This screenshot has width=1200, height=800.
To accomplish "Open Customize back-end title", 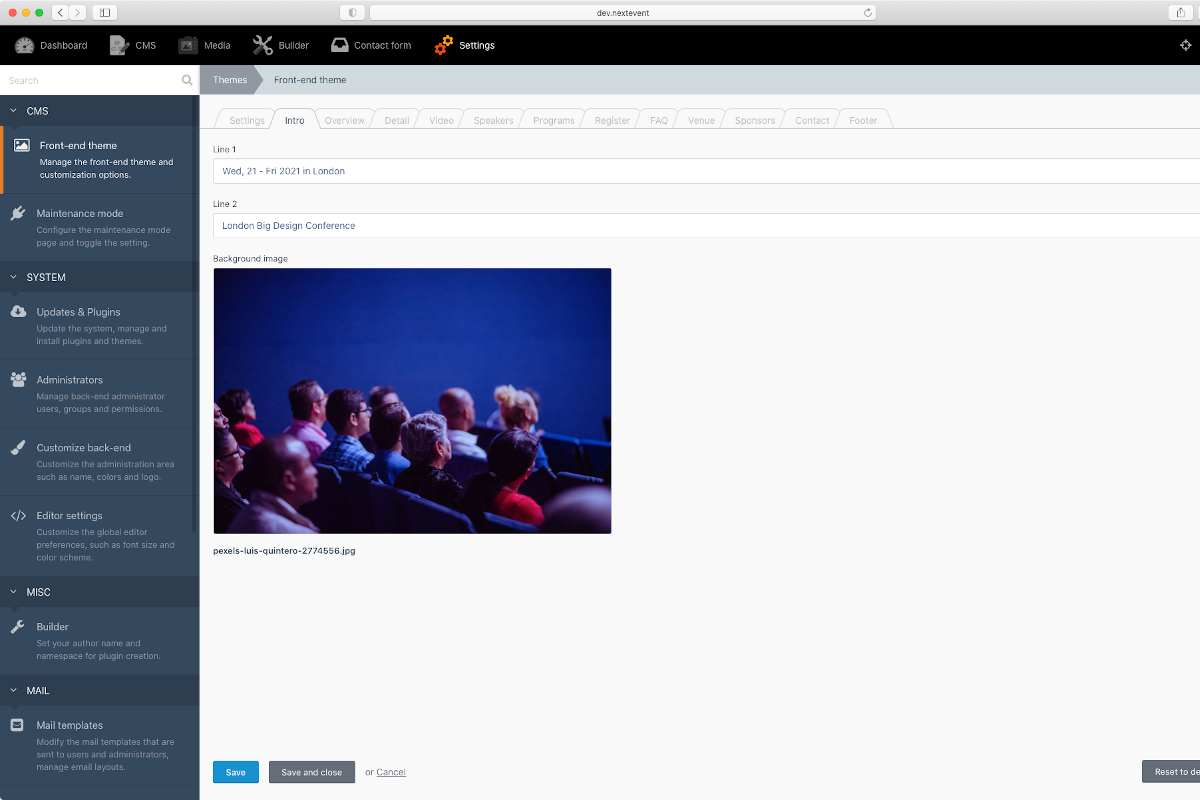I will click(84, 448).
